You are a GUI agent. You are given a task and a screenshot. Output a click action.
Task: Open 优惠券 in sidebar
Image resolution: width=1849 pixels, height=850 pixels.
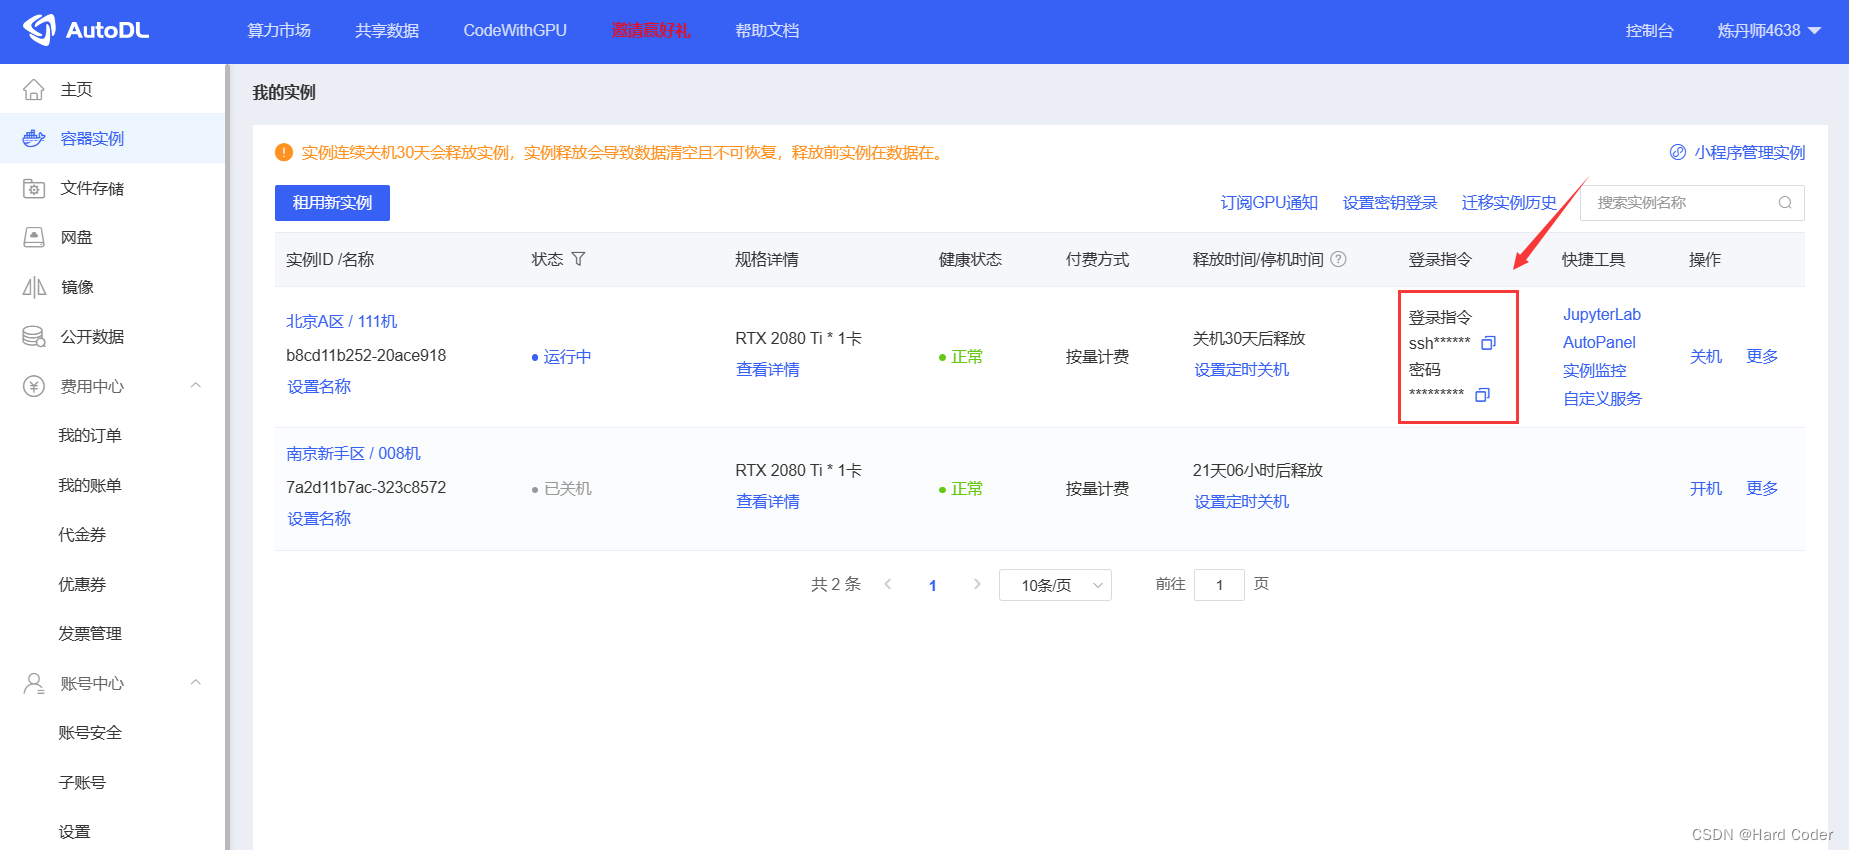tap(82, 584)
